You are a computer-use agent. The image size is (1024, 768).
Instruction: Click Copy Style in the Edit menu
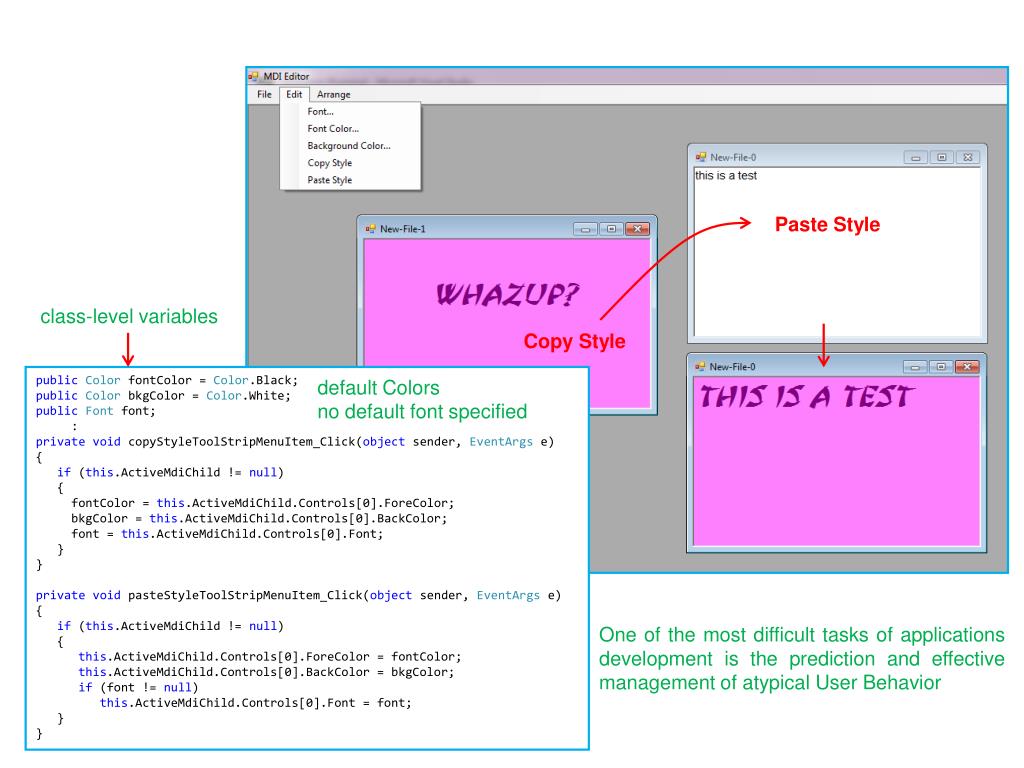click(330, 163)
